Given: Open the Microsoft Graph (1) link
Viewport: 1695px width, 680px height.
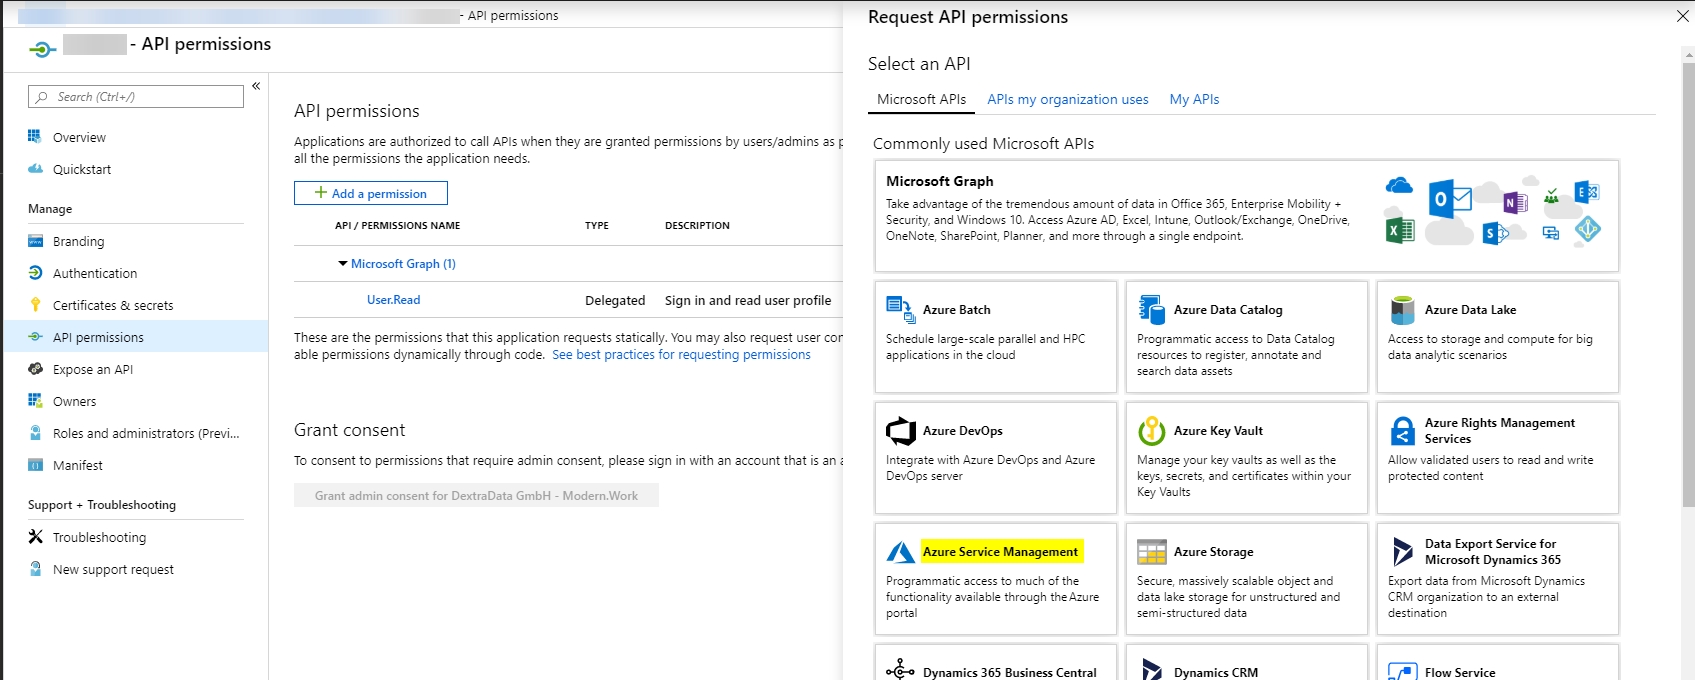Looking at the screenshot, I should click(403, 264).
